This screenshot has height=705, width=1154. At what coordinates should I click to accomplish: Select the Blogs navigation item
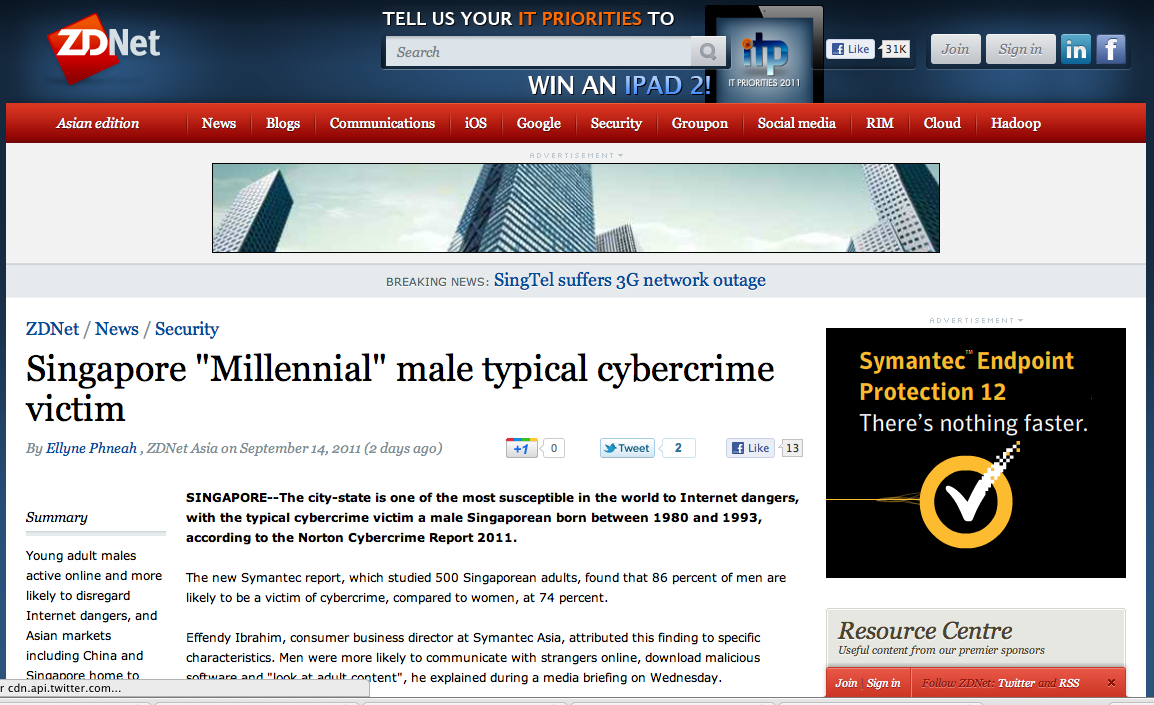(x=283, y=123)
